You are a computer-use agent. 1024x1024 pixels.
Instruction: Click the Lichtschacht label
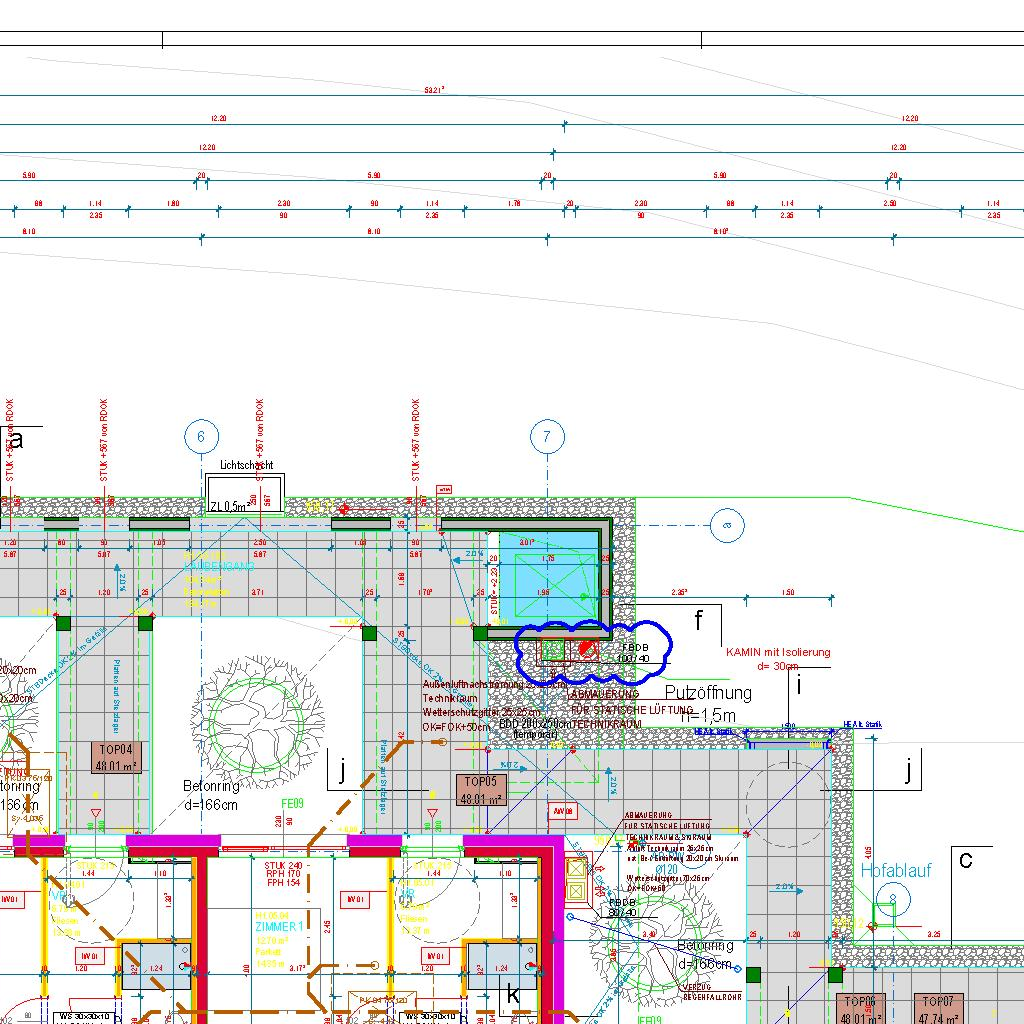246,465
